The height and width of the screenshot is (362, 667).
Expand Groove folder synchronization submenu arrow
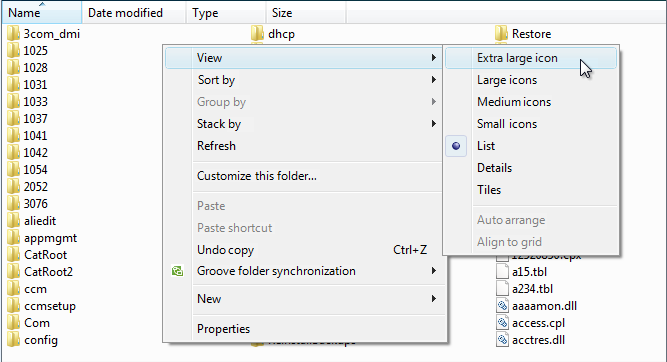pyautogui.click(x=433, y=271)
